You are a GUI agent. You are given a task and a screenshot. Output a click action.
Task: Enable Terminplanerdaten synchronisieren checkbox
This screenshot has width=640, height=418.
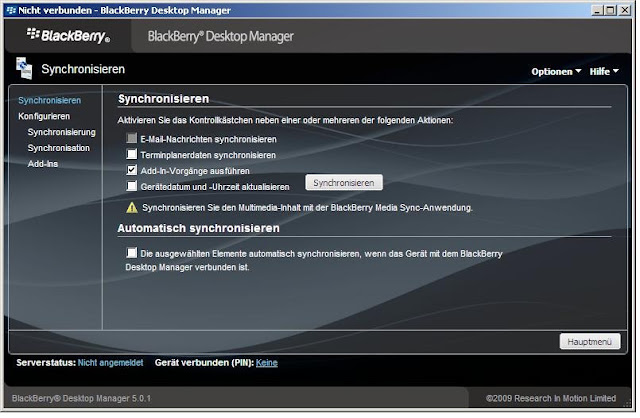(x=132, y=154)
